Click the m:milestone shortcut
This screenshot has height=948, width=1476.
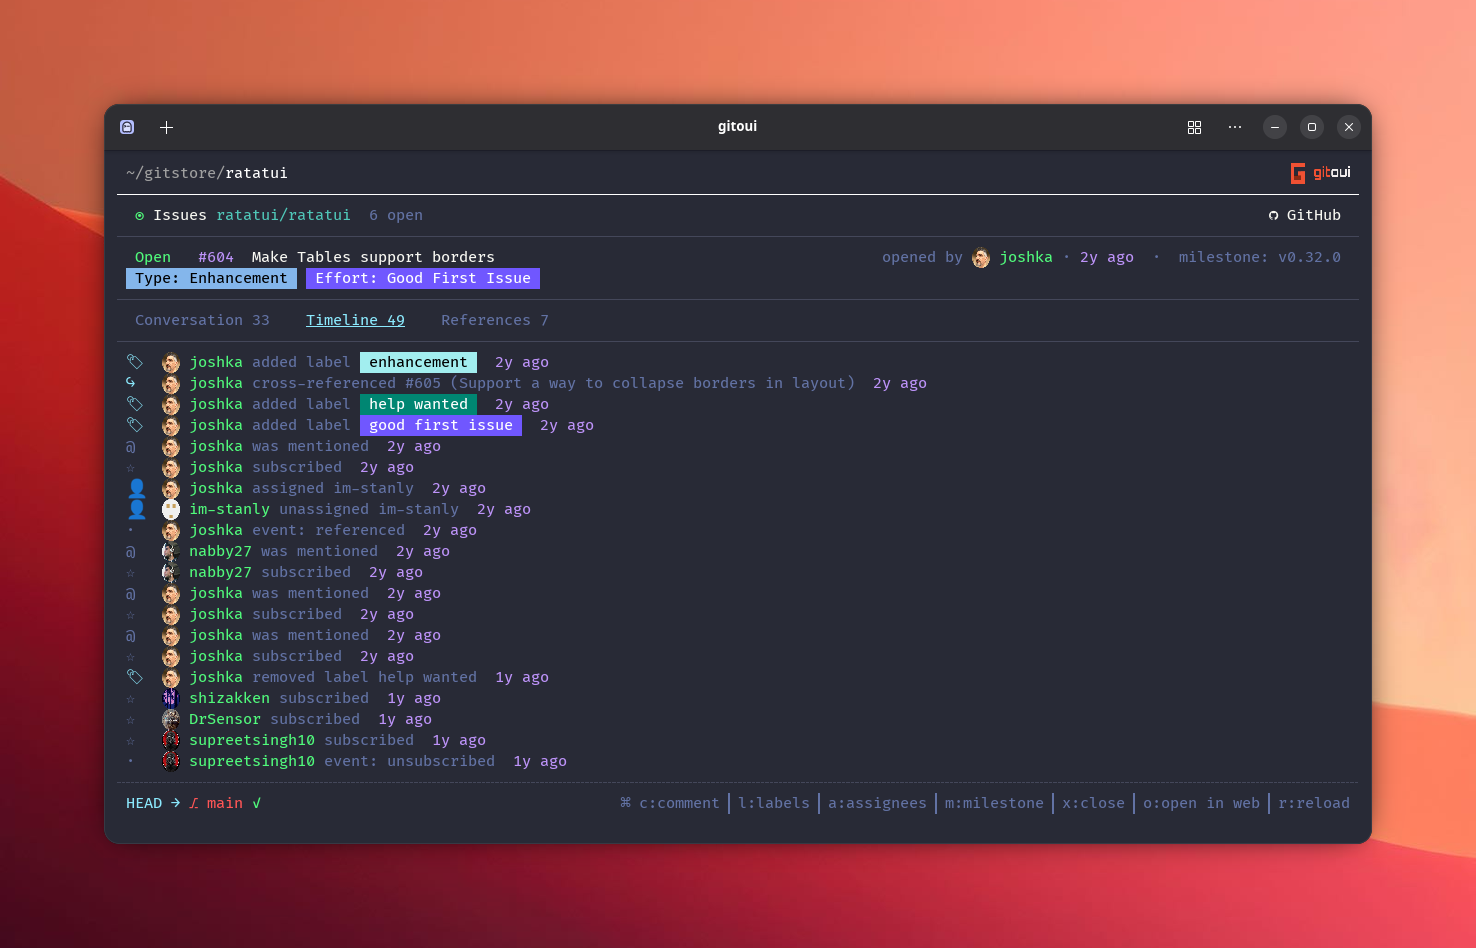pyautogui.click(x=994, y=803)
